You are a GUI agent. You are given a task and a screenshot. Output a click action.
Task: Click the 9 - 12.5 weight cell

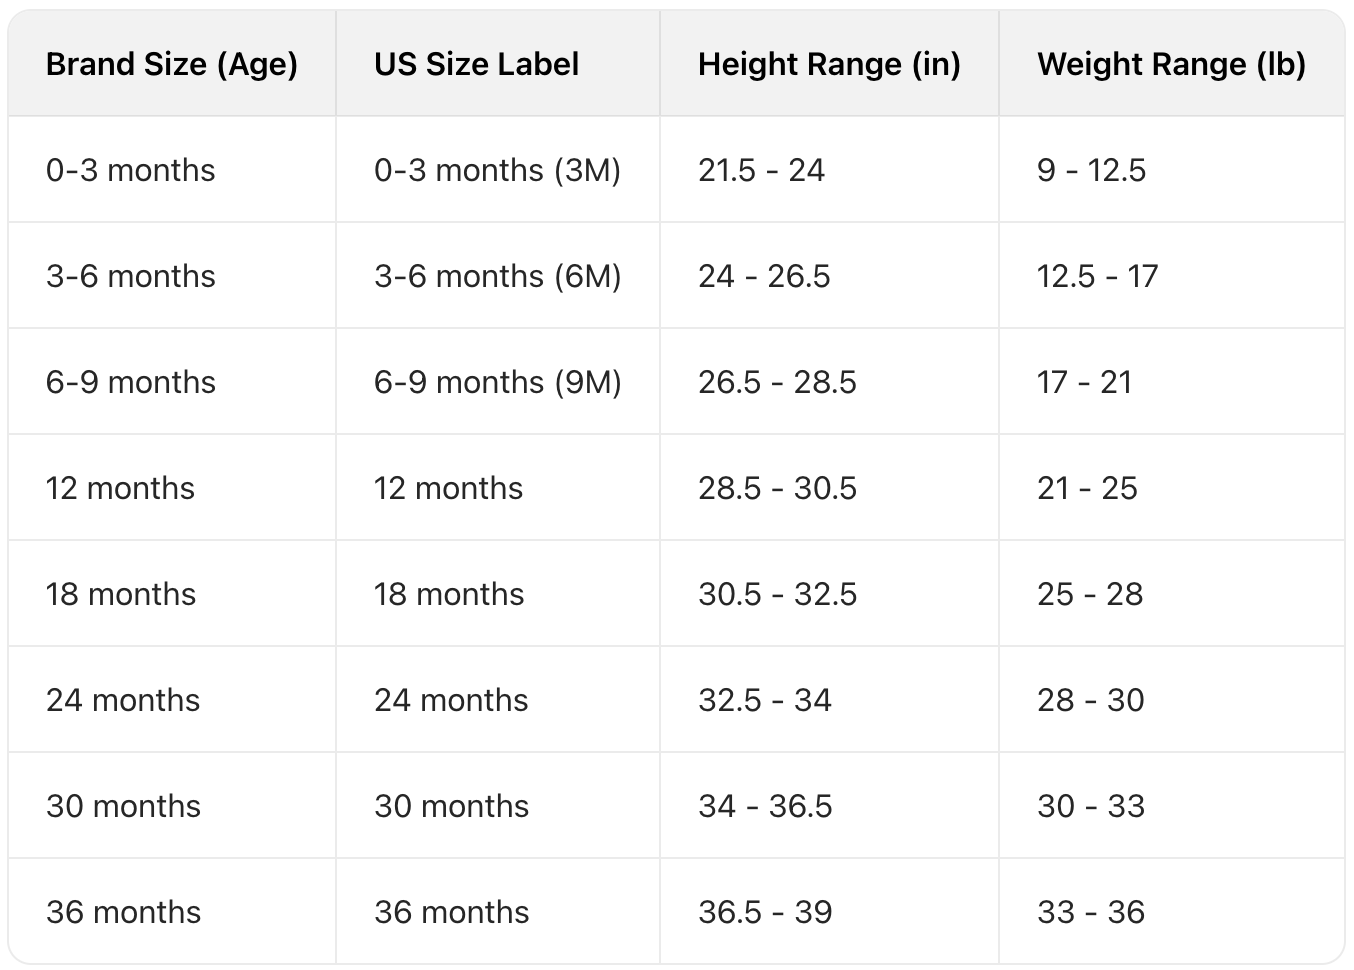(x=1091, y=170)
